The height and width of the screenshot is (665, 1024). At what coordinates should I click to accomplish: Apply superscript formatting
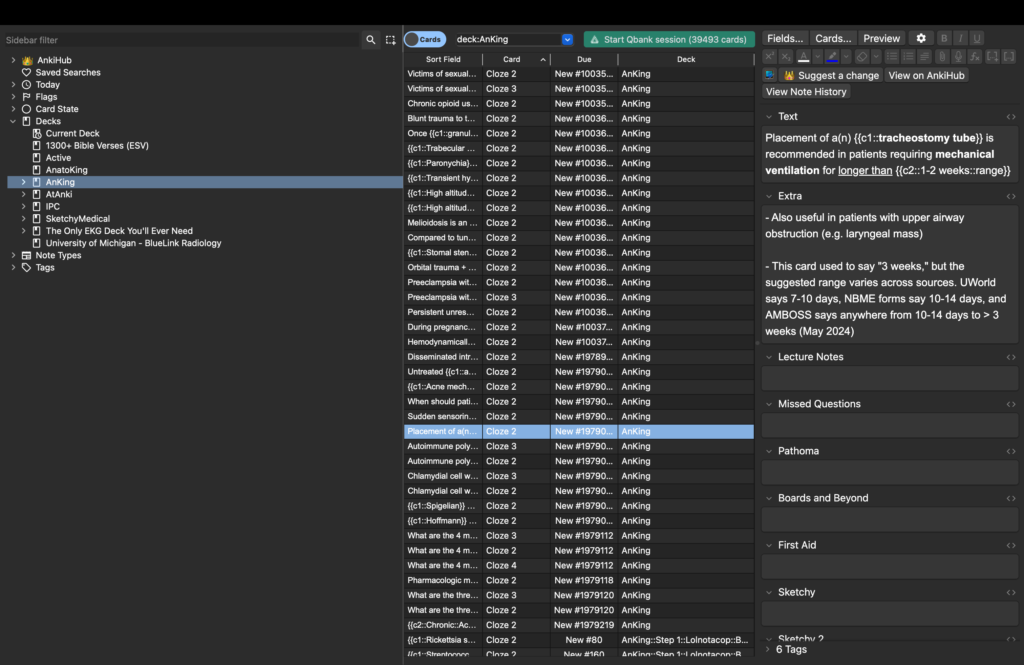coord(770,57)
